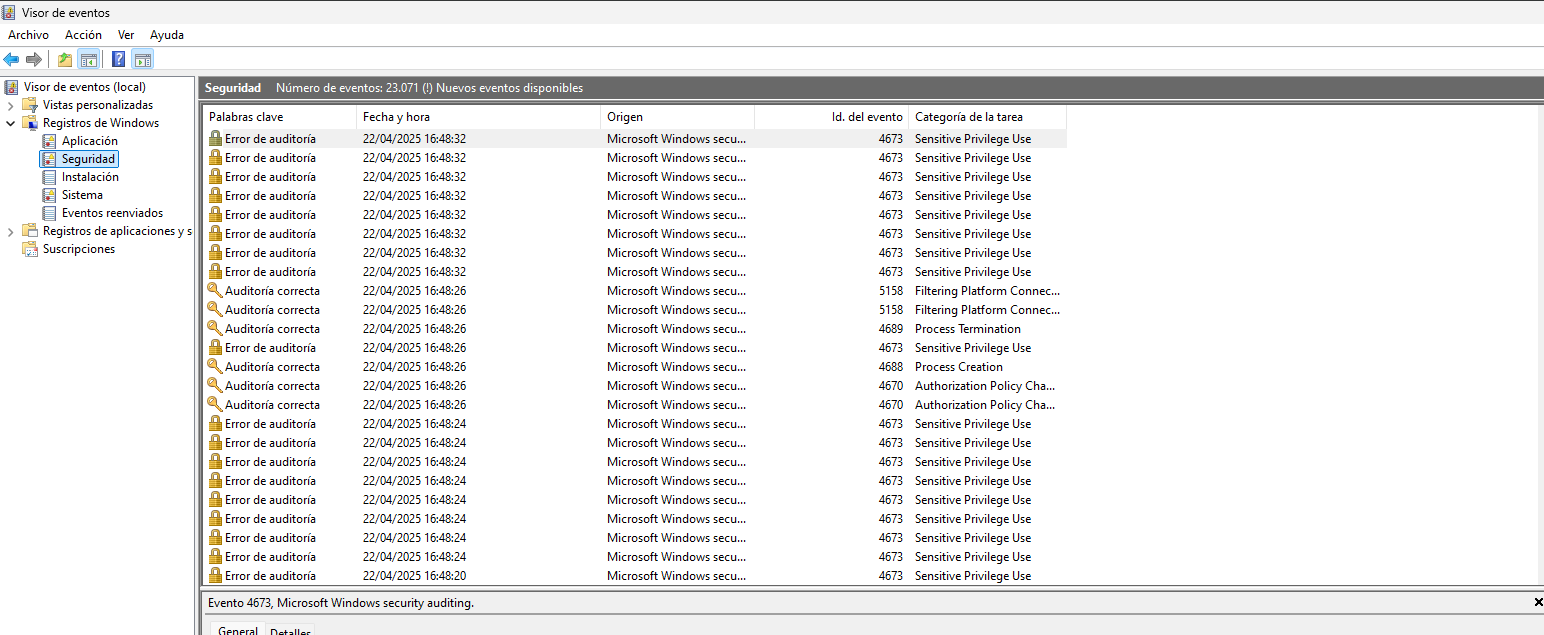Image resolution: width=1544 pixels, height=635 pixels.
Task: Click the Visor de eventos (local) root icon
Action: [12, 87]
